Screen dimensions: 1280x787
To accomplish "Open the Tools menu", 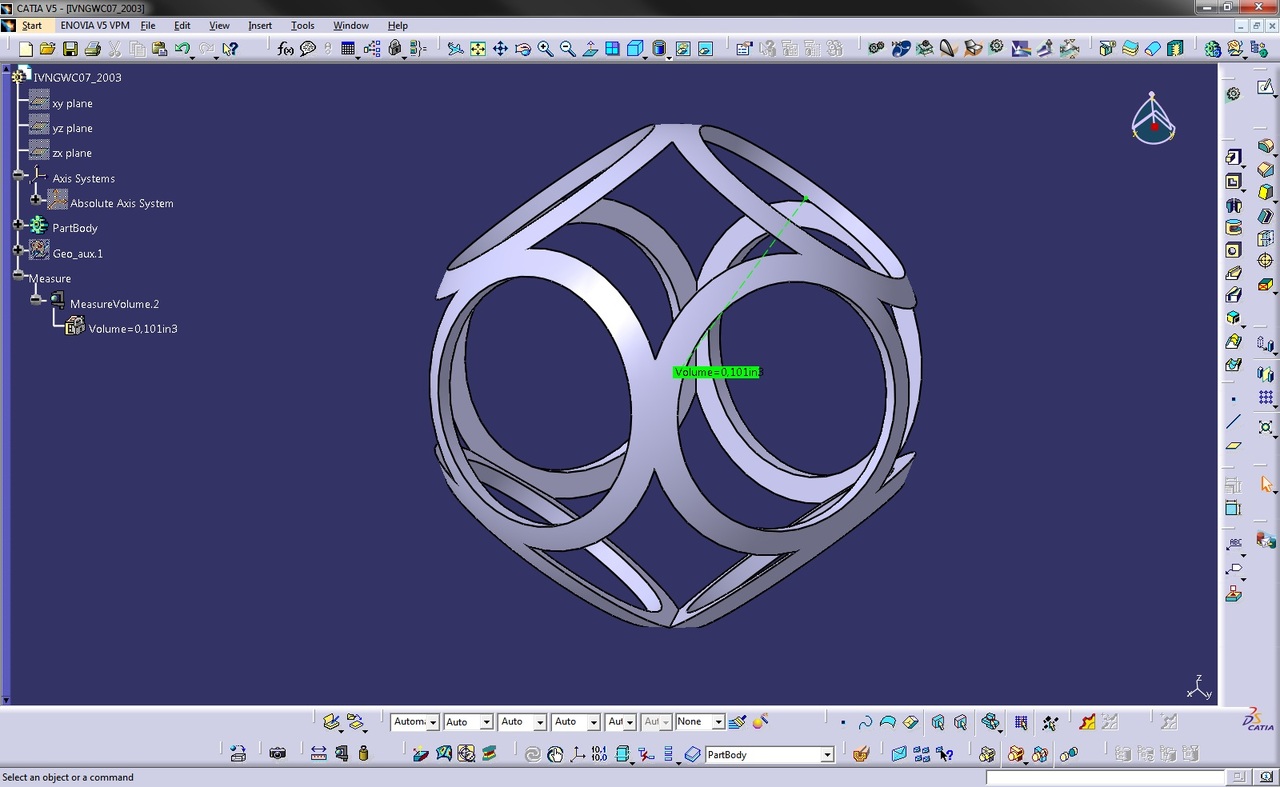I will [x=302, y=25].
